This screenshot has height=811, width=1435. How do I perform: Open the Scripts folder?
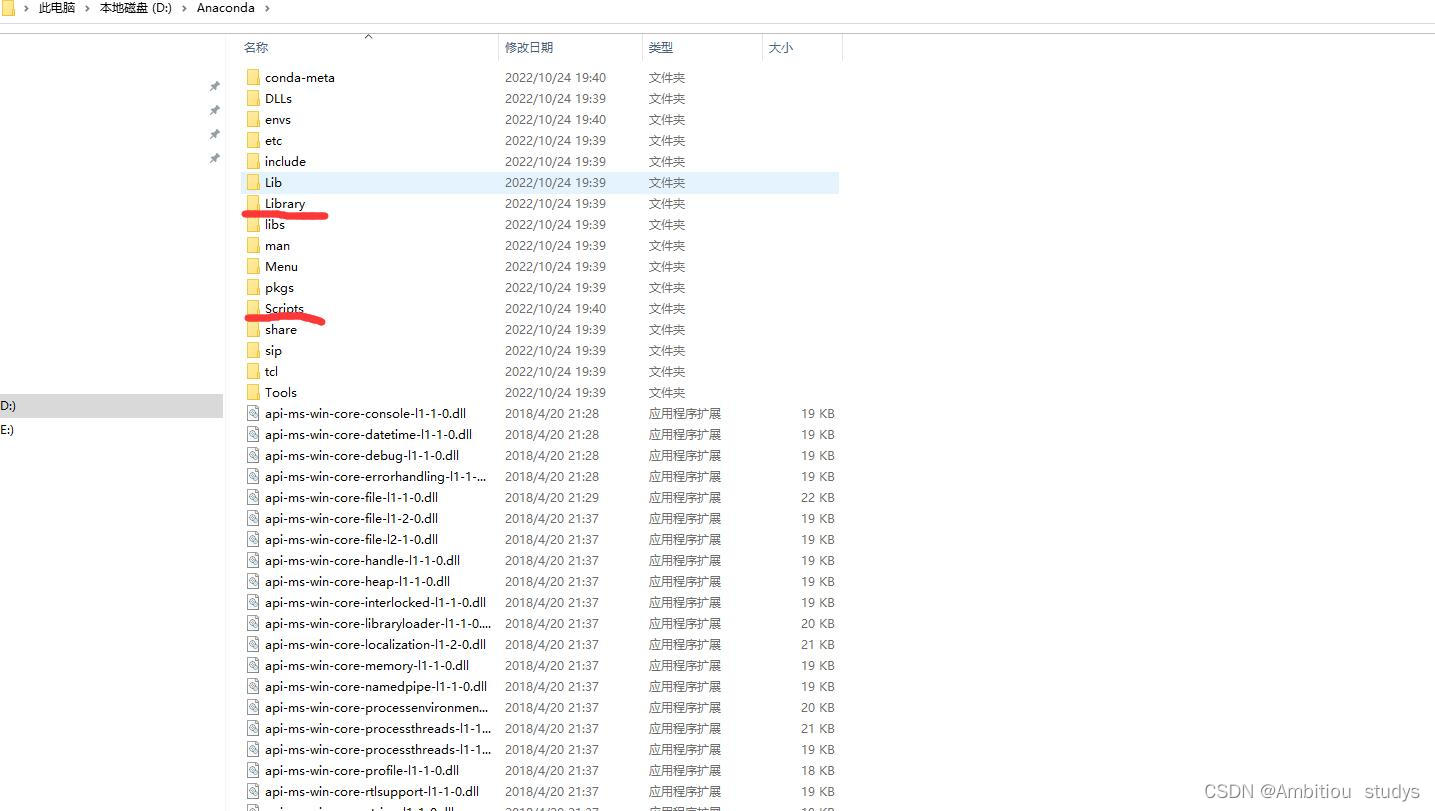coord(283,308)
